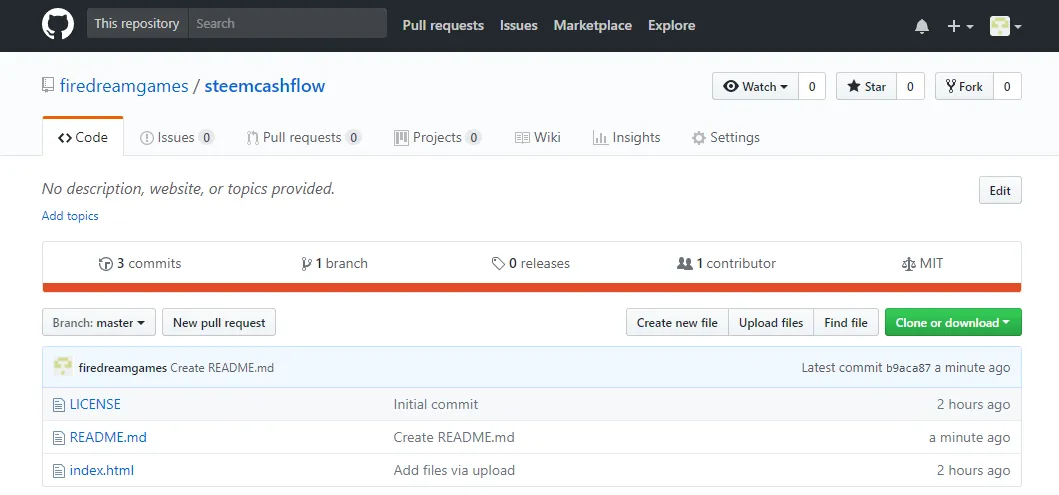Click the file icon beside README.md
This screenshot has width=1059, height=495.
tap(59, 438)
